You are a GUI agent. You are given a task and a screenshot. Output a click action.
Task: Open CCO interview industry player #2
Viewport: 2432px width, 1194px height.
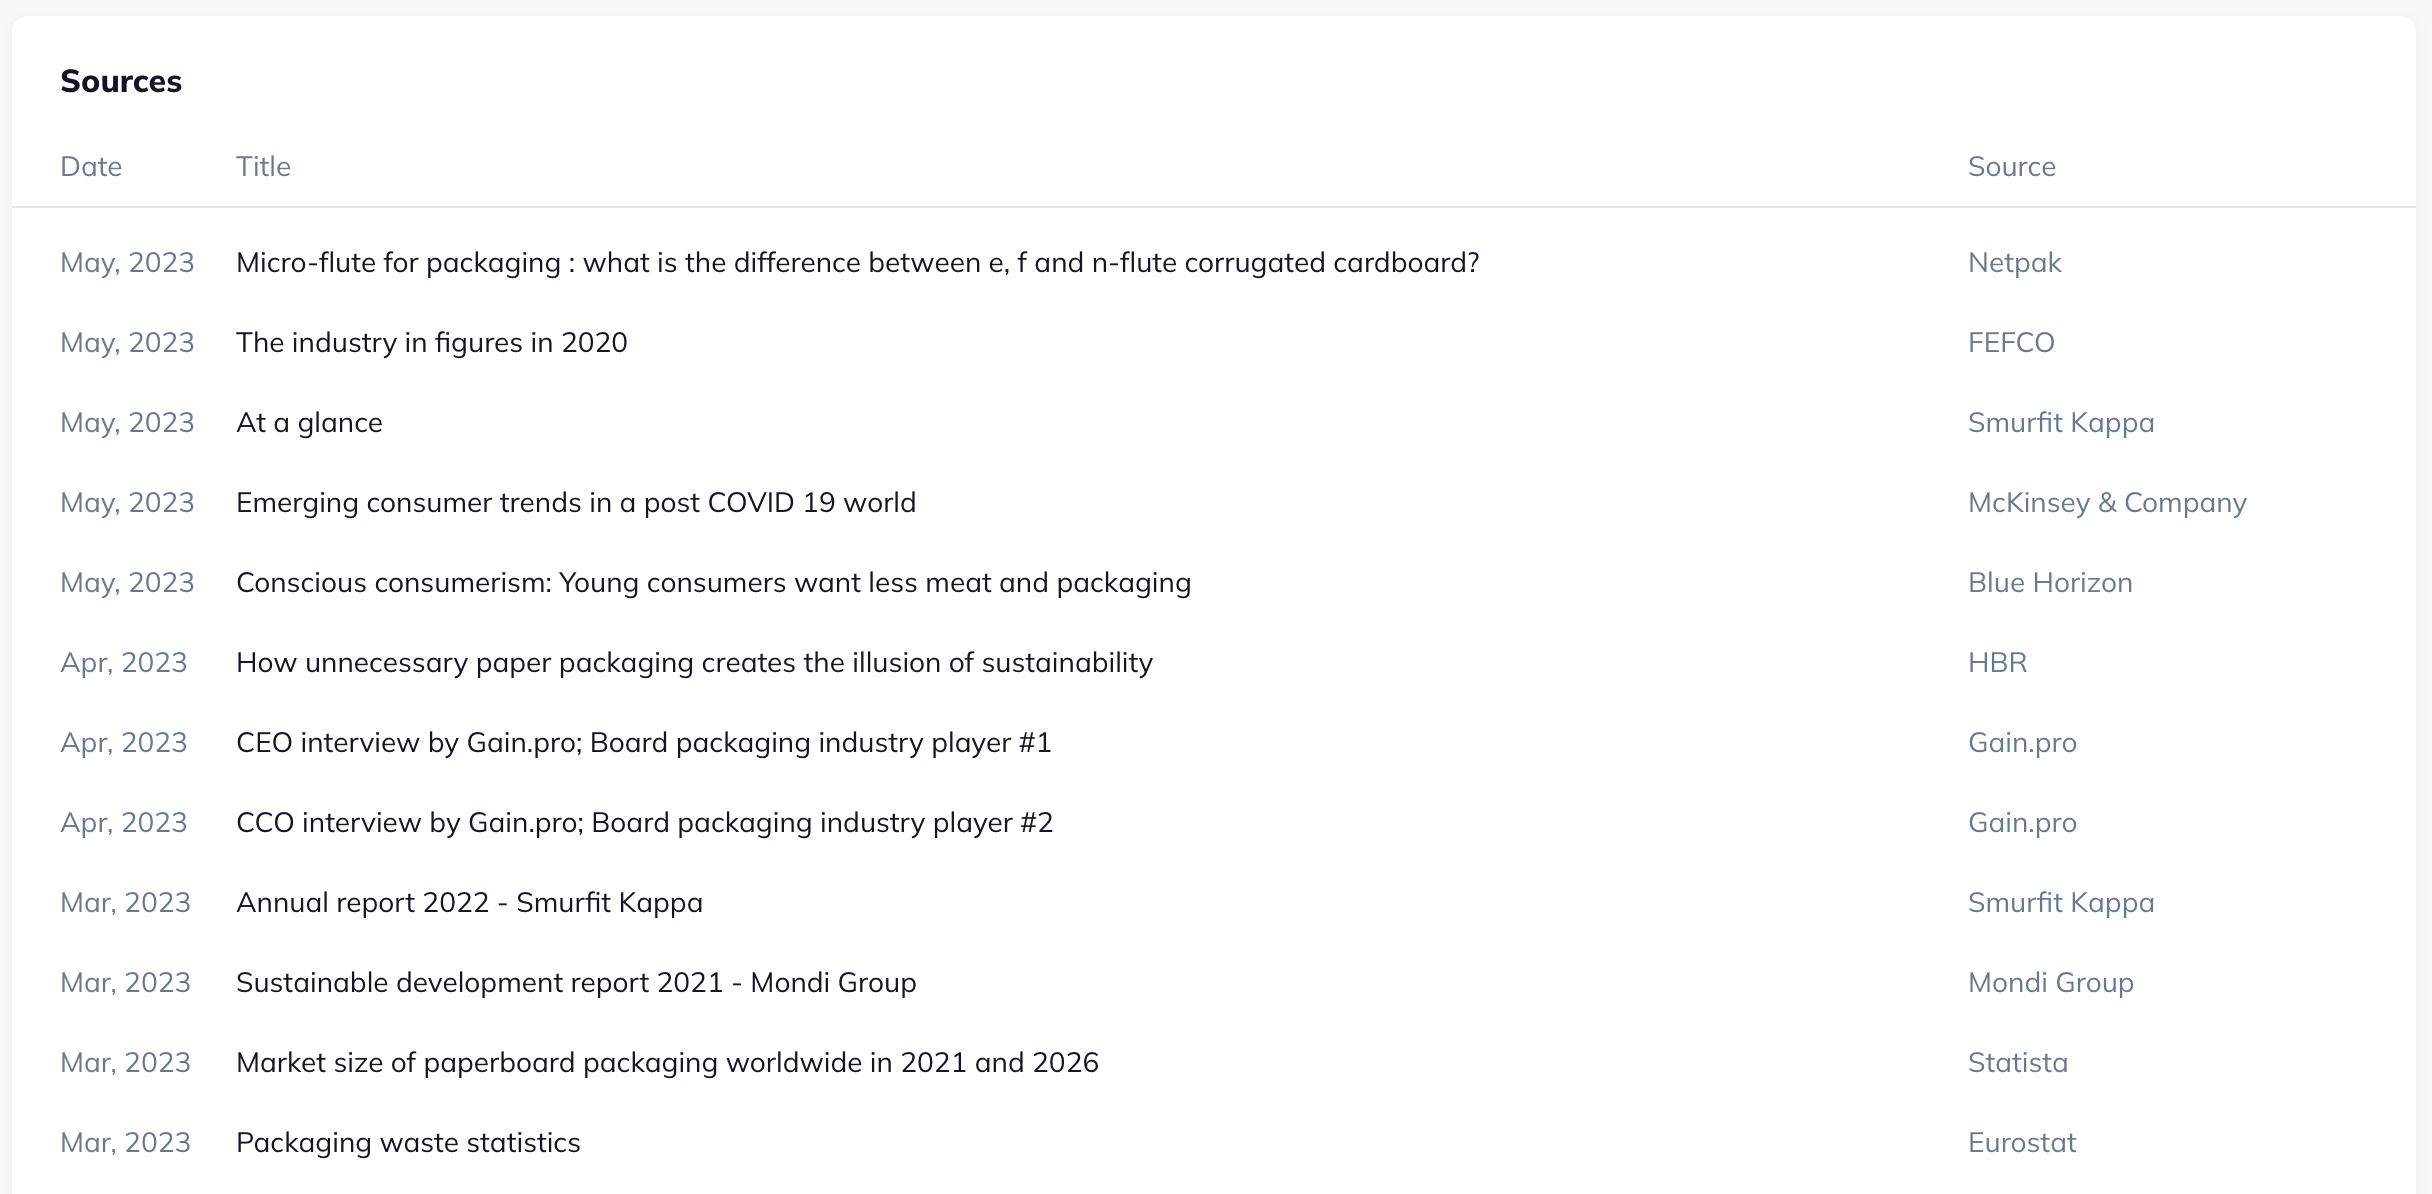coord(644,823)
